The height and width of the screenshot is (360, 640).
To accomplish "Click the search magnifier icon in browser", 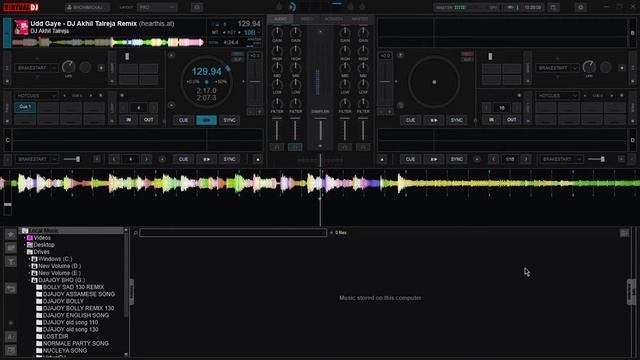I will (x=136, y=233).
